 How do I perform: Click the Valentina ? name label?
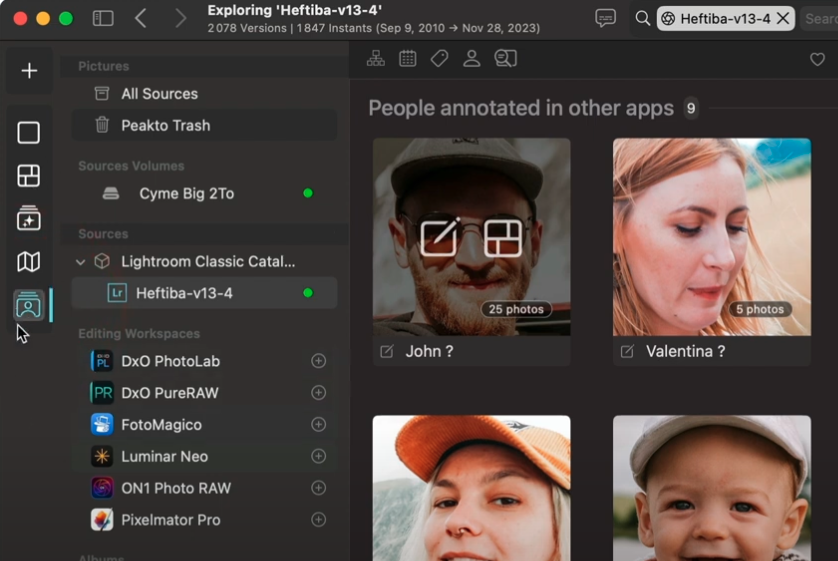[x=686, y=351]
